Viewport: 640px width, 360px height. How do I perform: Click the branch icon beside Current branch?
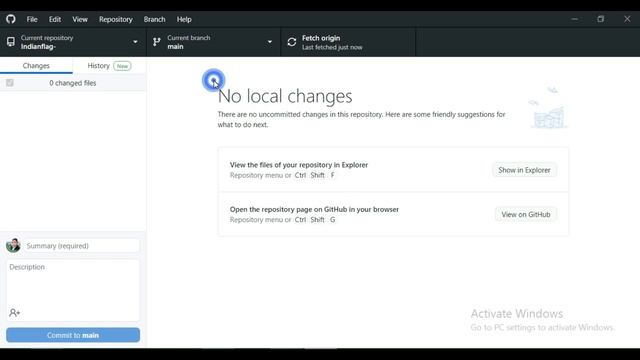click(157, 42)
